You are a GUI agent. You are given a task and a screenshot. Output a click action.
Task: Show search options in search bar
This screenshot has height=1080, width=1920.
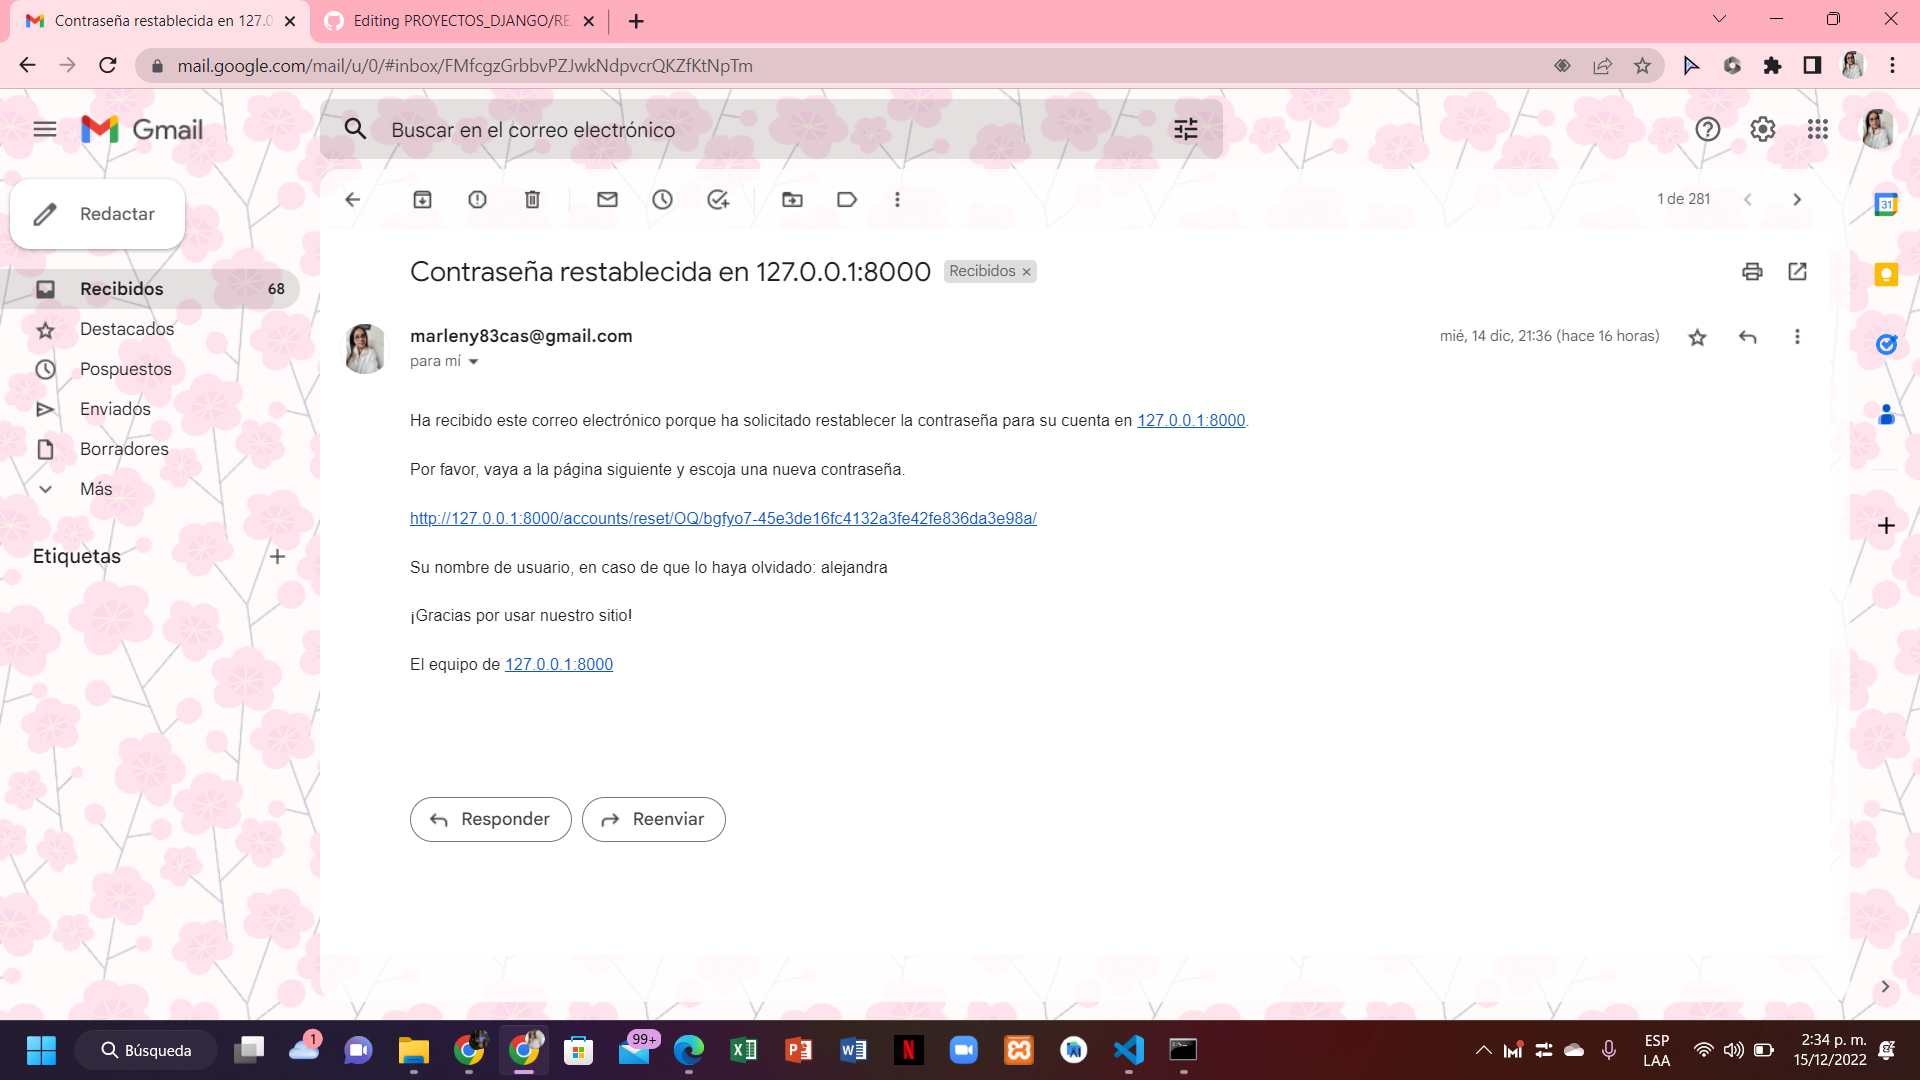(x=1185, y=129)
